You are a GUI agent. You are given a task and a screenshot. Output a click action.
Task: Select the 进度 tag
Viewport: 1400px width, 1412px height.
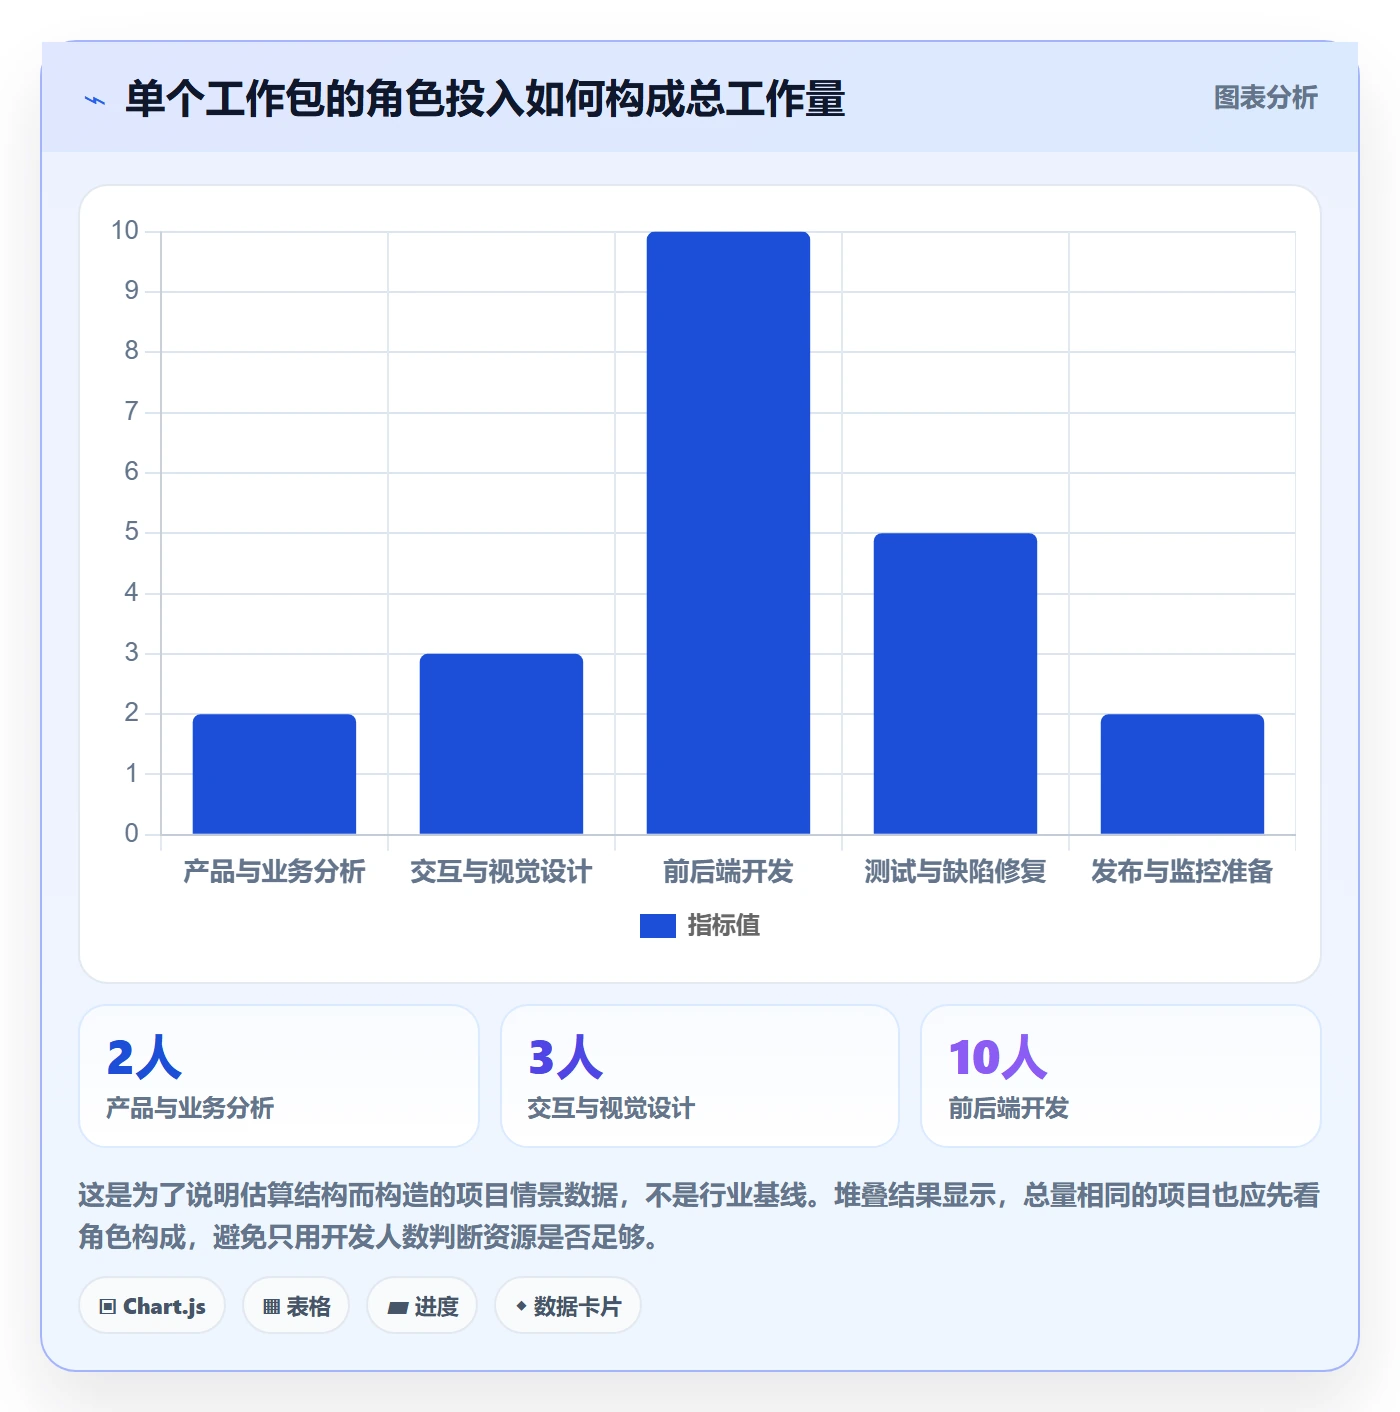pyautogui.click(x=422, y=1305)
